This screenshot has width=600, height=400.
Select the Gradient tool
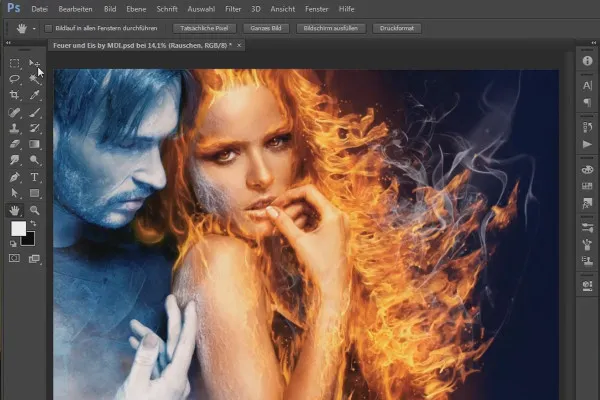pos(34,144)
